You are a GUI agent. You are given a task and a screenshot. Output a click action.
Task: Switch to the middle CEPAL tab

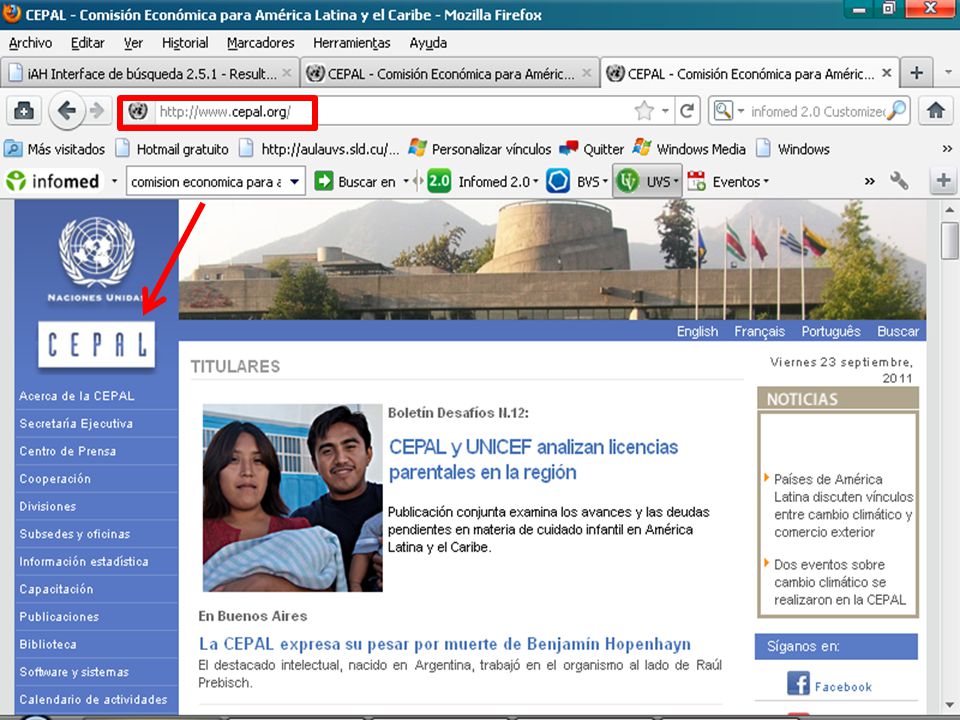tap(450, 73)
